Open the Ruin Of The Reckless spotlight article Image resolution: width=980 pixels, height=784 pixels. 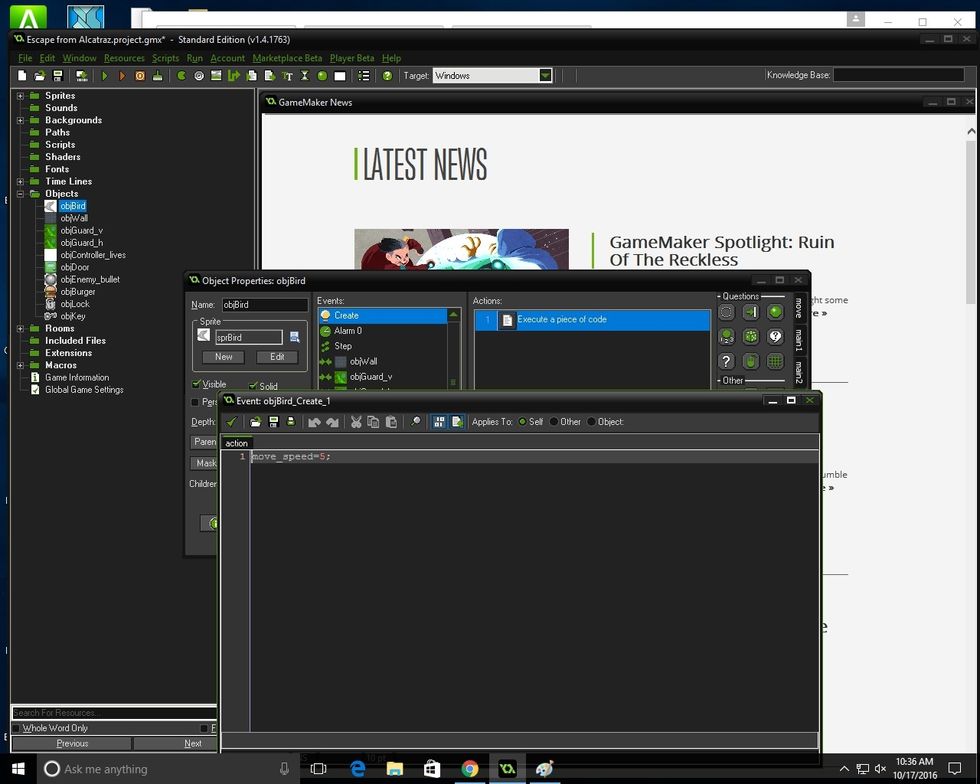721,251
